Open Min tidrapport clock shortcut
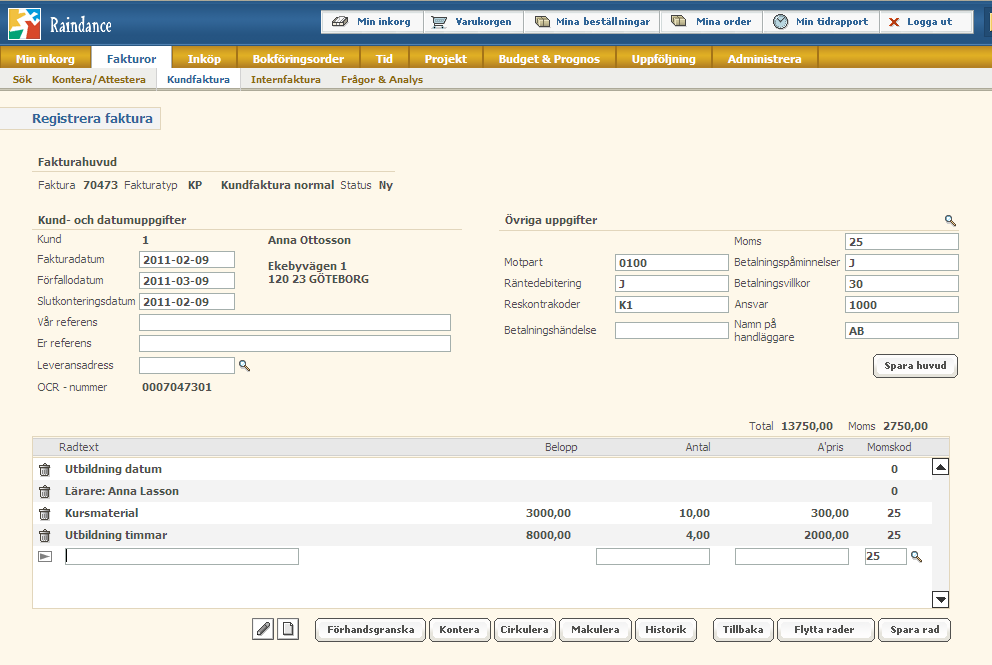The height and width of the screenshot is (665, 992). tap(821, 22)
